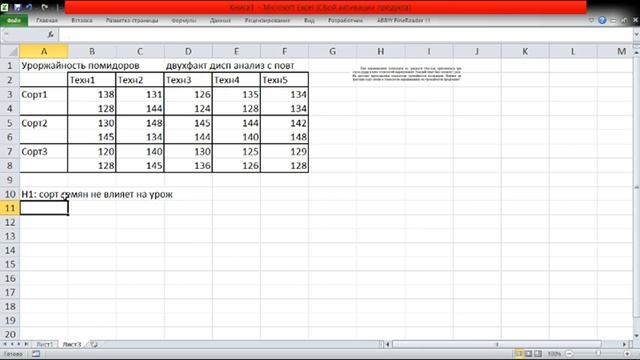
Task: Click horizontal scrollbar right arrow
Action: tap(624, 344)
